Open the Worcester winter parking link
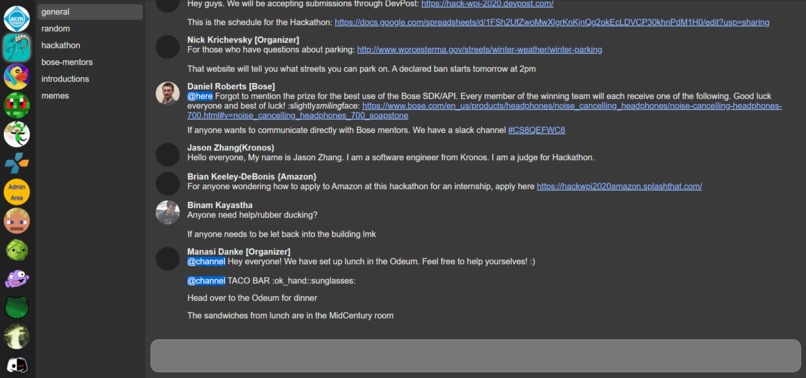Screen dimensions: 806x378 [x=480, y=50]
